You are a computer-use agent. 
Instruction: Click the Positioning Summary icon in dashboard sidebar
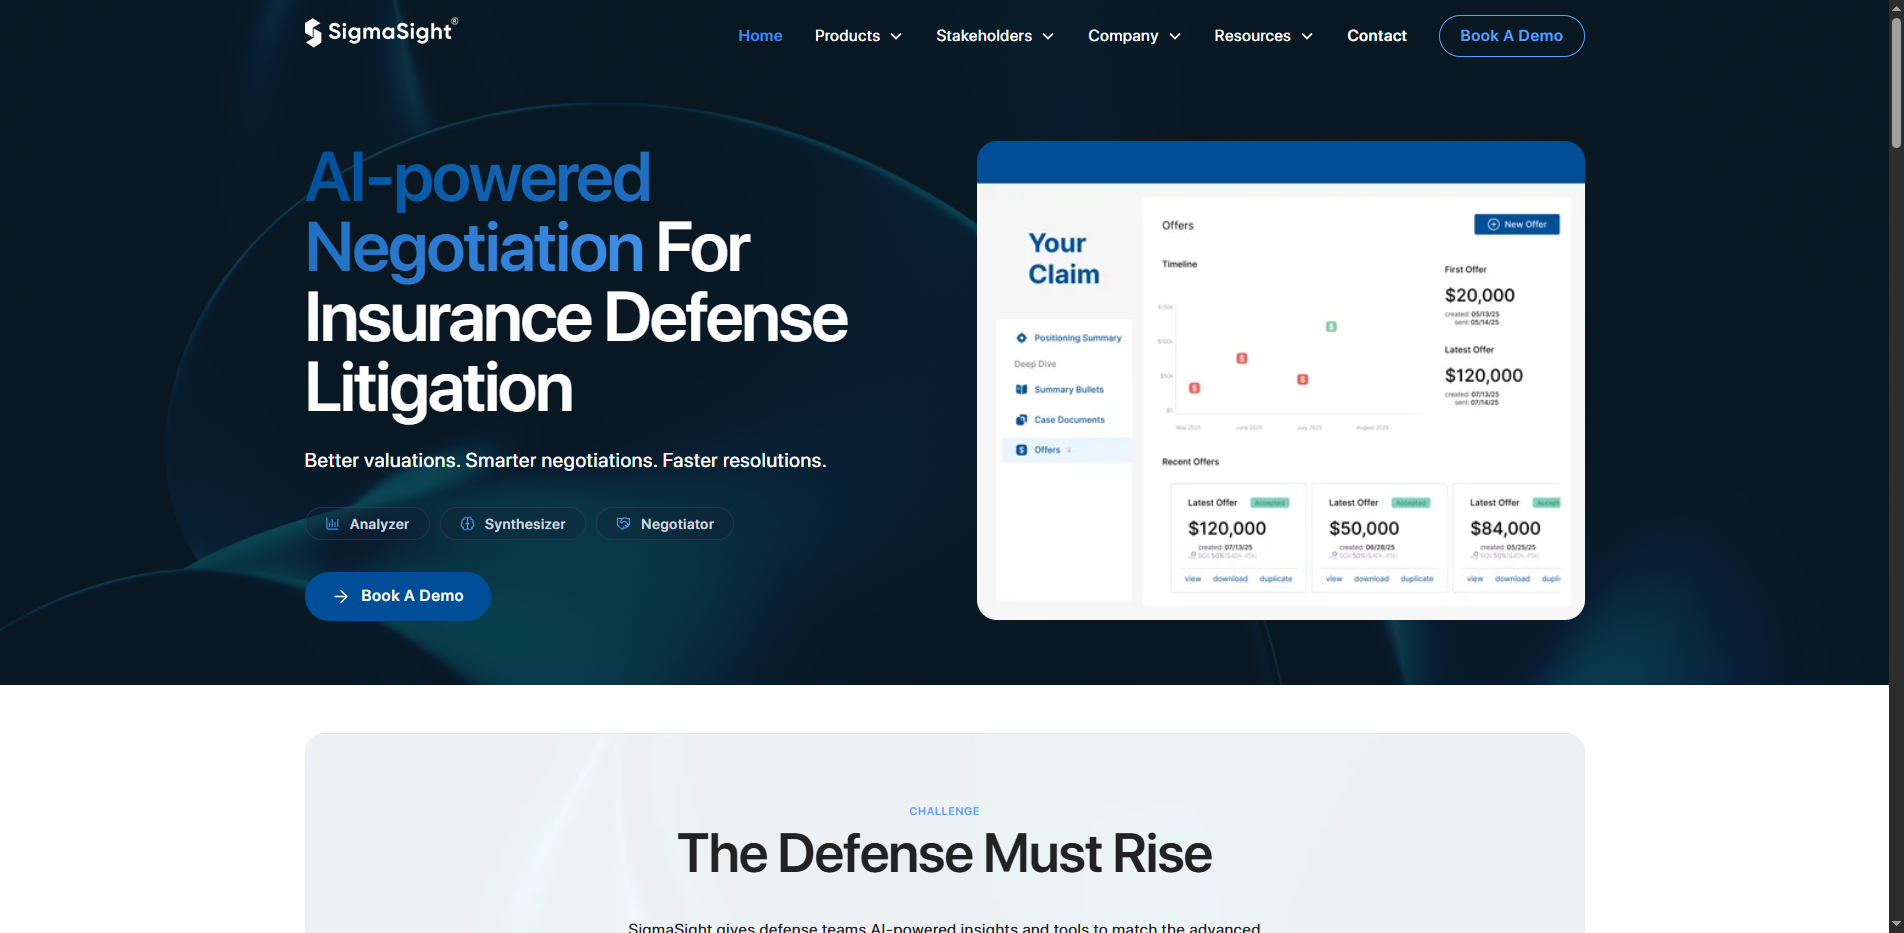coord(1021,338)
